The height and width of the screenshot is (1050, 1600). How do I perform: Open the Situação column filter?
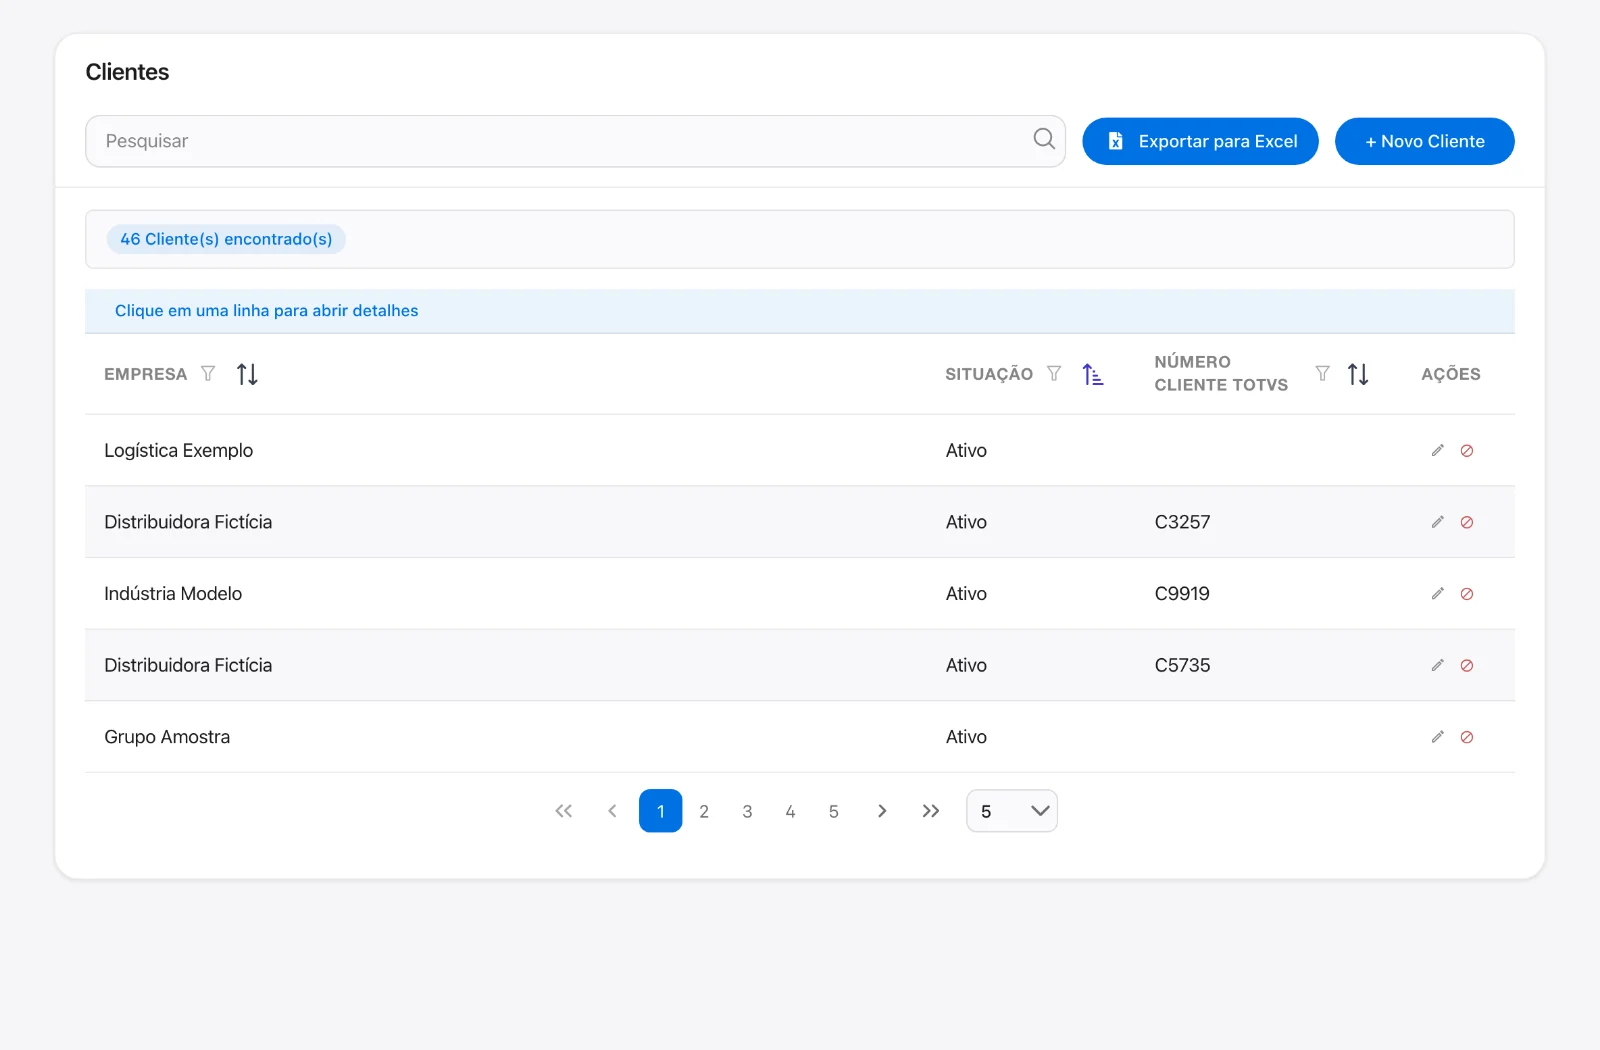[x=1054, y=374]
